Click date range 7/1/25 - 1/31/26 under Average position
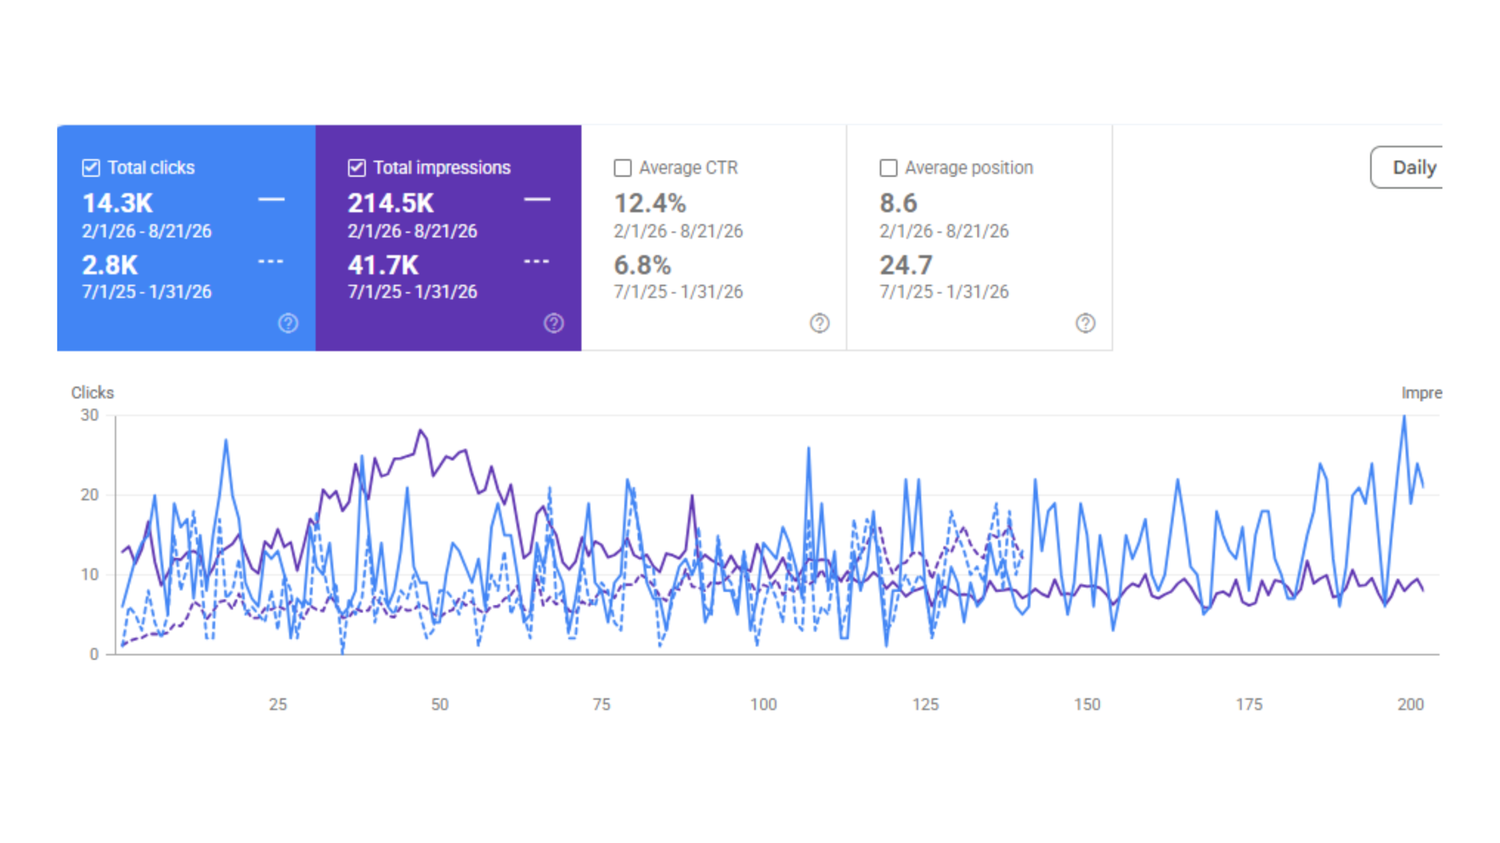 (x=944, y=292)
